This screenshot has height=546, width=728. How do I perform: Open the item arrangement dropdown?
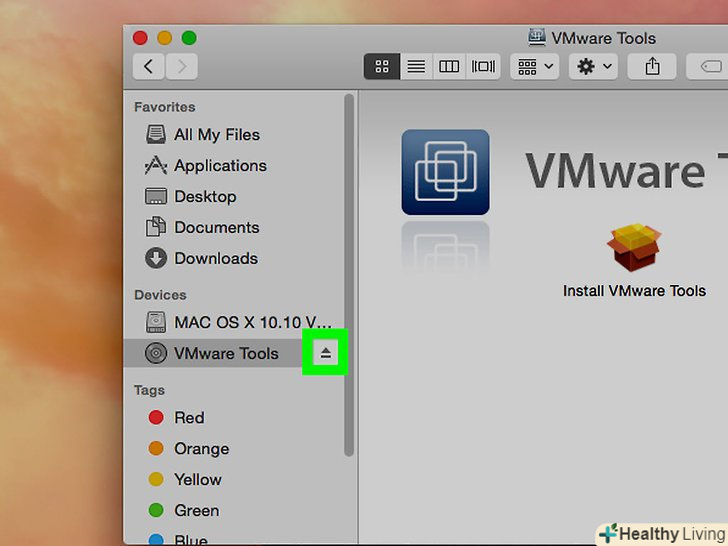[x=535, y=66]
